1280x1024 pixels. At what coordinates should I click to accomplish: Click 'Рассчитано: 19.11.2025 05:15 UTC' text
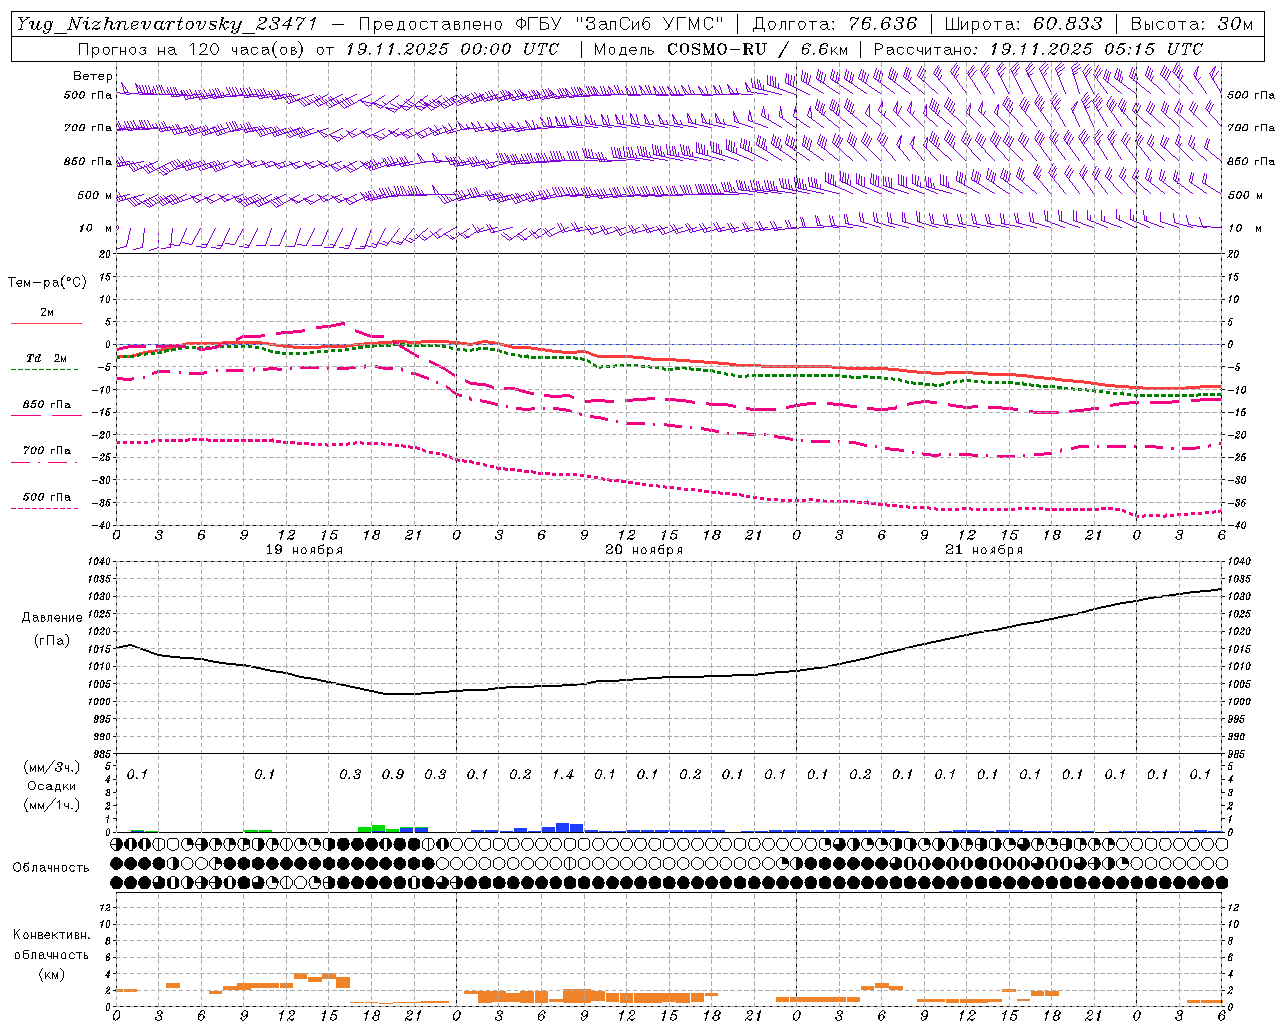(1038, 49)
